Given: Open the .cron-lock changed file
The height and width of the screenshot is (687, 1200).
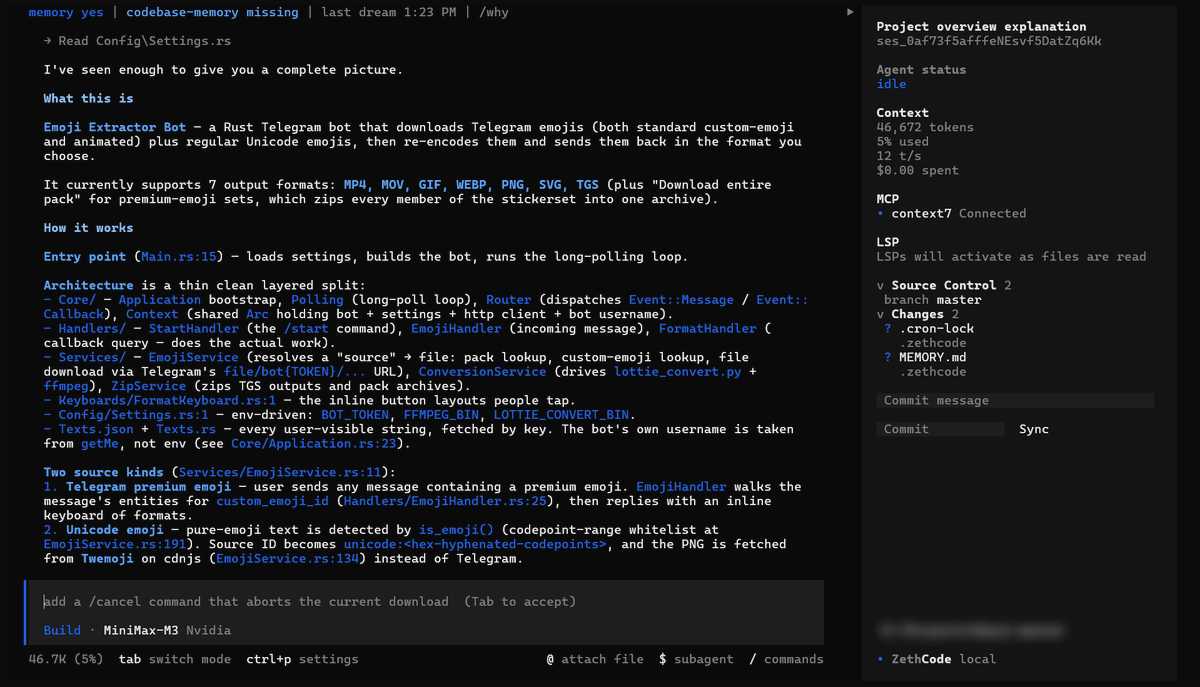Looking at the screenshot, I should tap(936, 329).
